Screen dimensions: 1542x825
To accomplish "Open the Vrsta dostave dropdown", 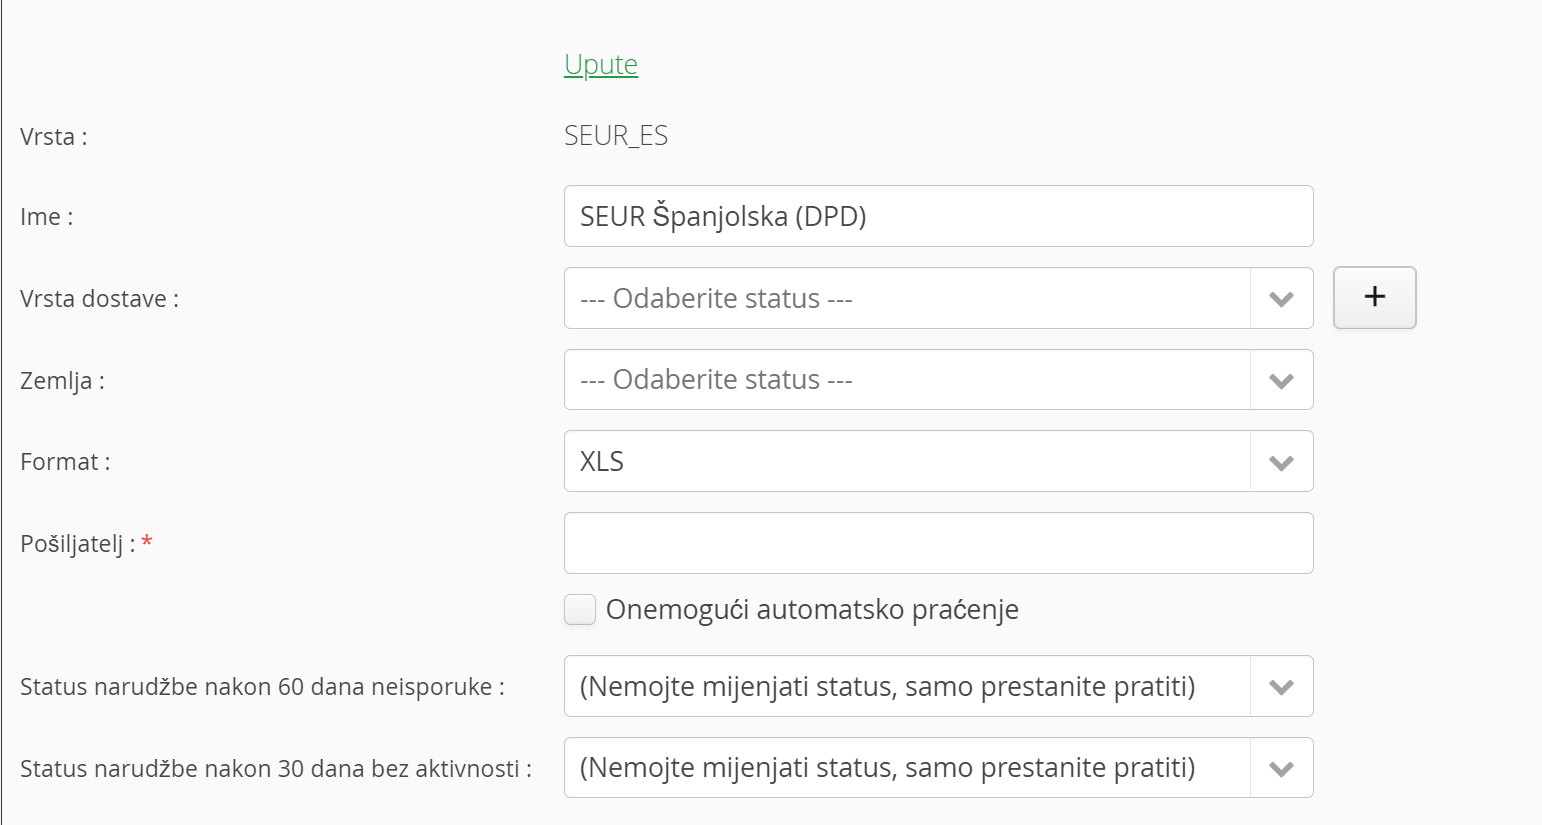I will click(x=938, y=298).
